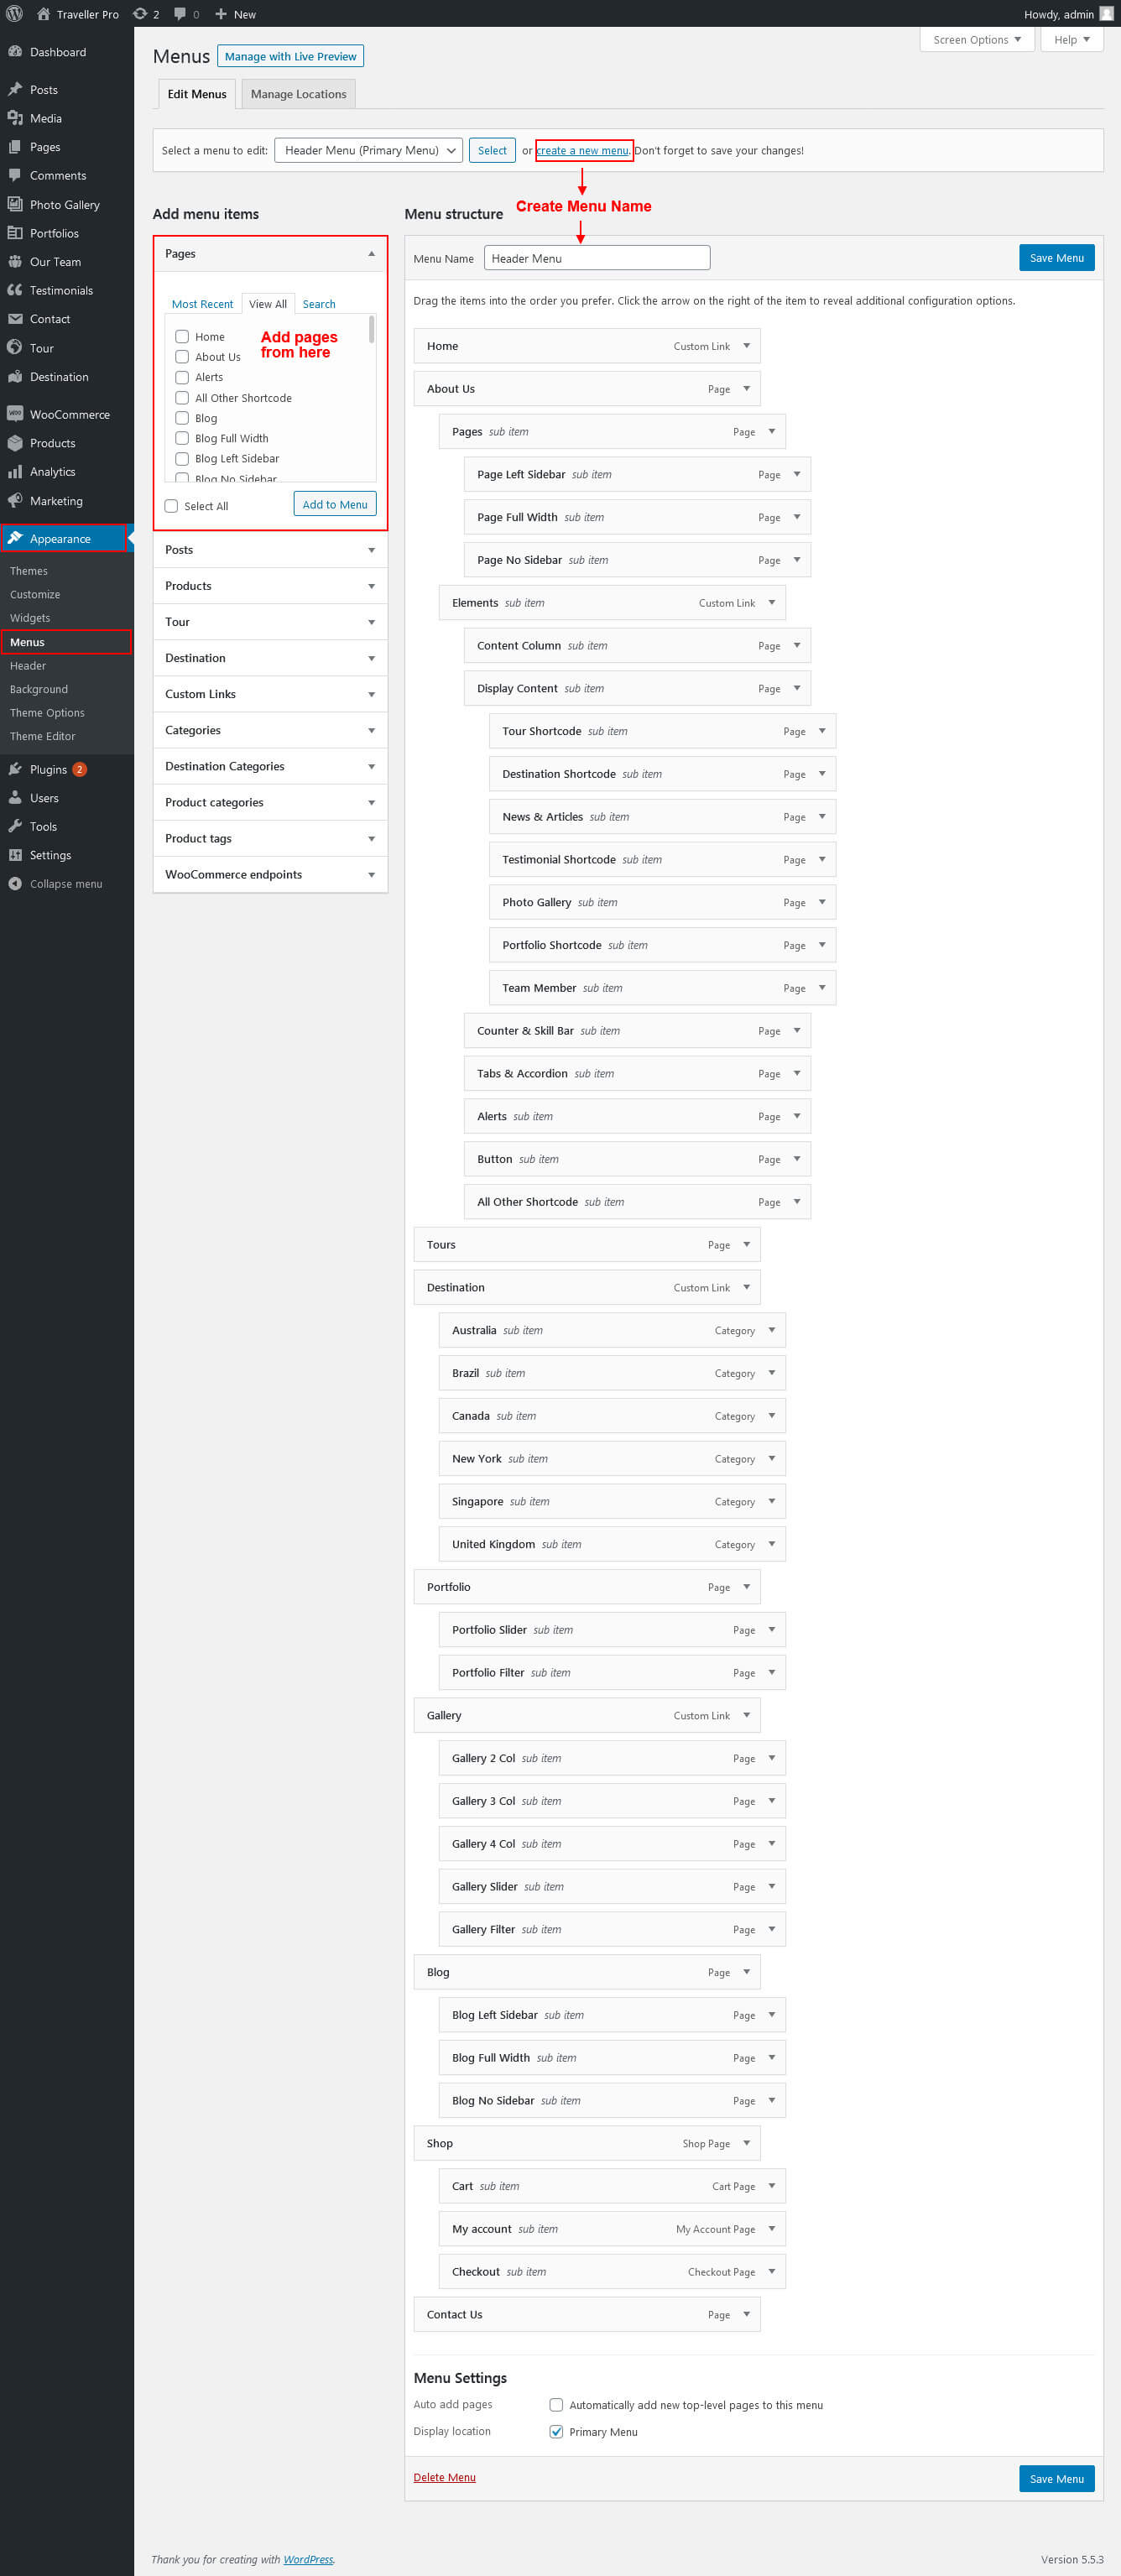Viewport: 1121px width, 2576px height.
Task: Click the Dashboard icon in sidebar
Action: point(15,52)
